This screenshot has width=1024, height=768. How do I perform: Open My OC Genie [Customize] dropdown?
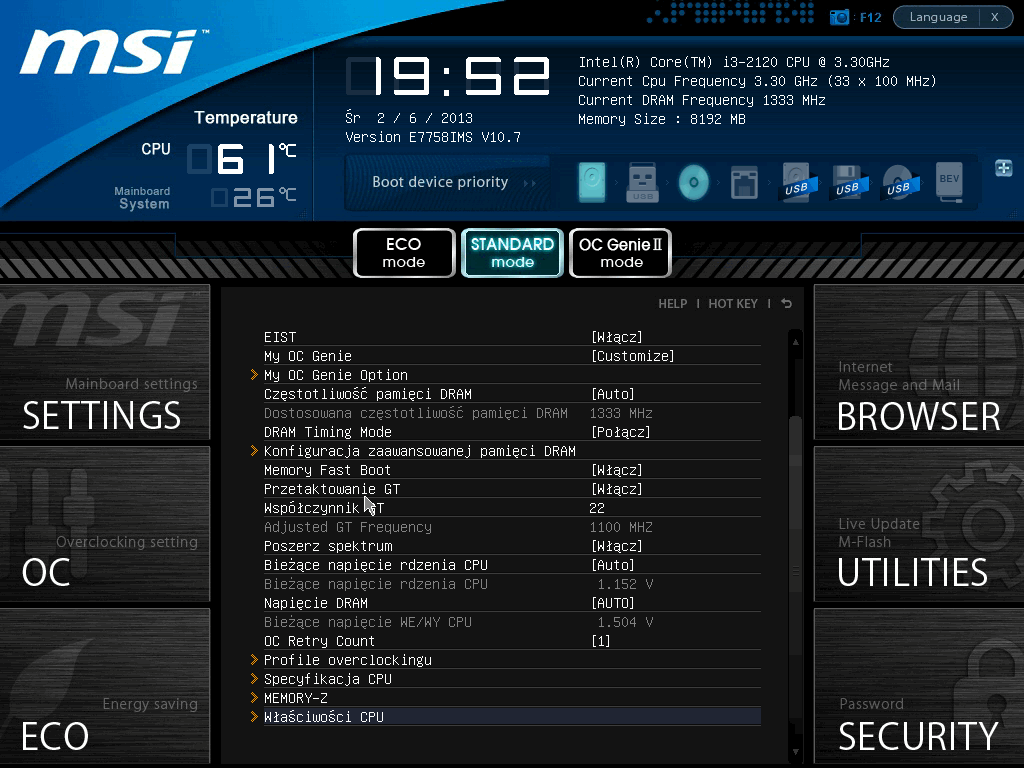632,356
